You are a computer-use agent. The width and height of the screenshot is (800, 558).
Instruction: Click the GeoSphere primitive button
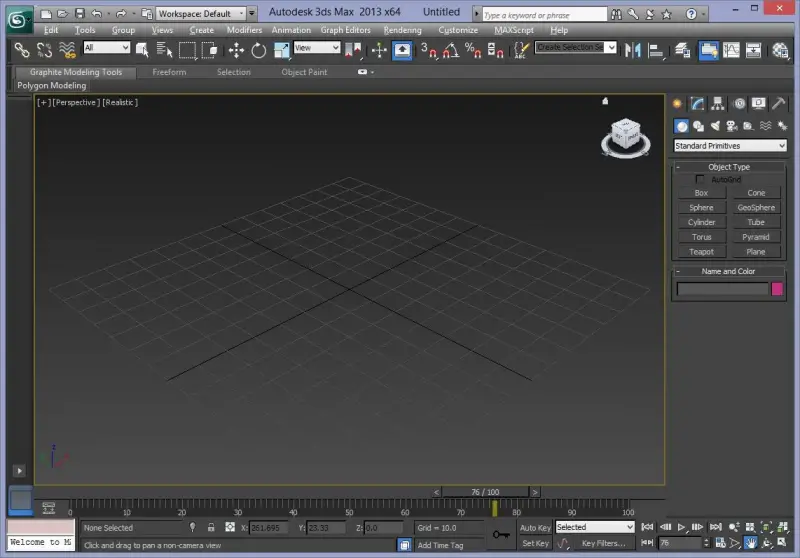click(x=756, y=208)
